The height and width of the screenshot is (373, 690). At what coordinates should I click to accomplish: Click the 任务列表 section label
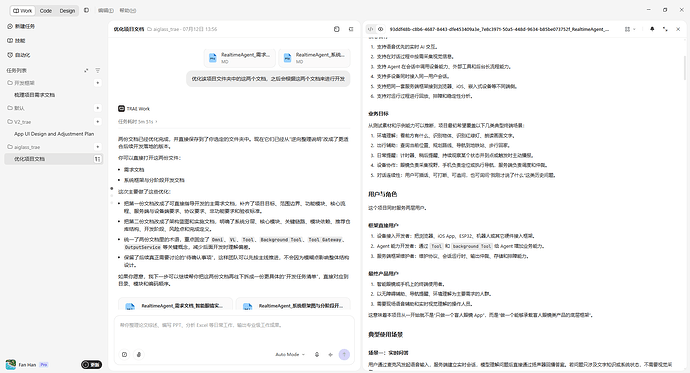point(17,70)
